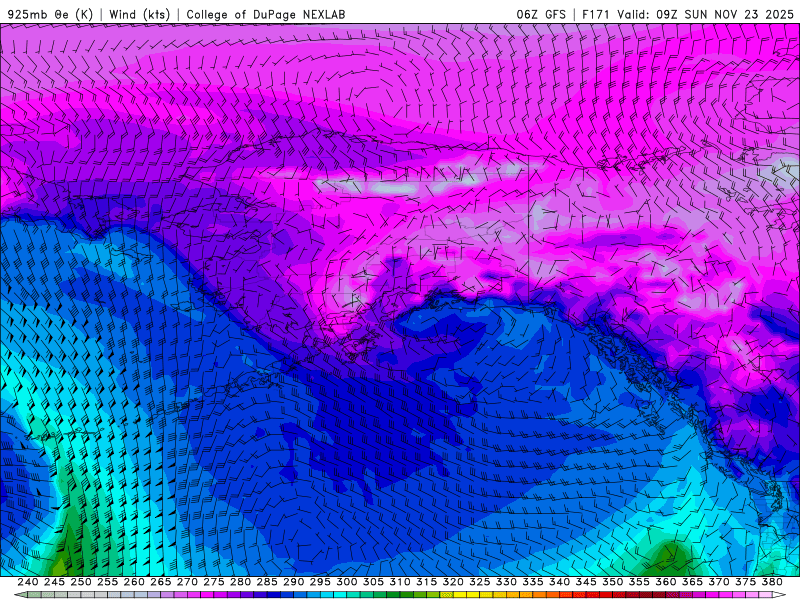Choose the 355 legend value

639,582
